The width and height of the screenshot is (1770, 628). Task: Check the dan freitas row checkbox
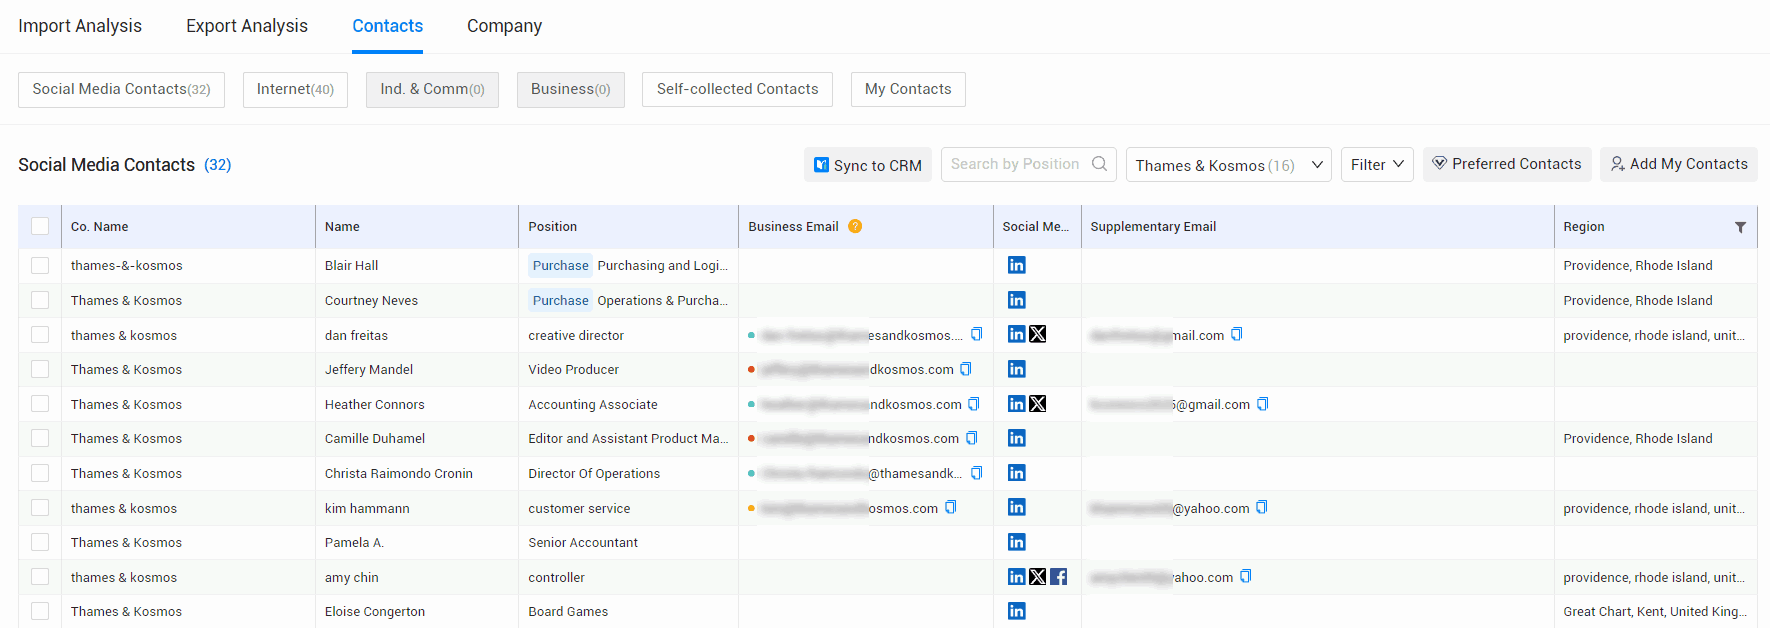coord(40,335)
